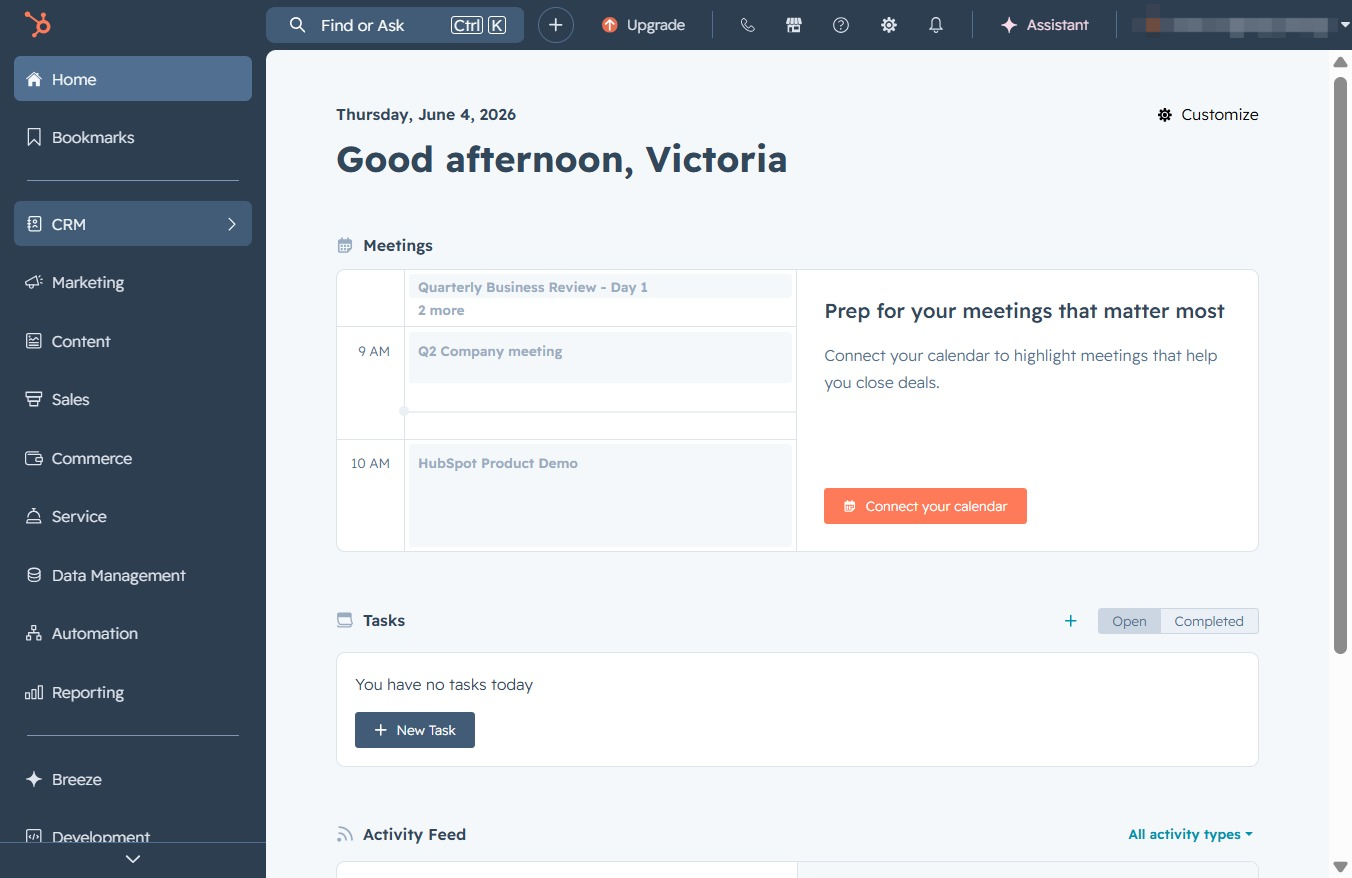The image size is (1352, 878).
Task: Click the Home house icon
Action: click(x=34, y=79)
